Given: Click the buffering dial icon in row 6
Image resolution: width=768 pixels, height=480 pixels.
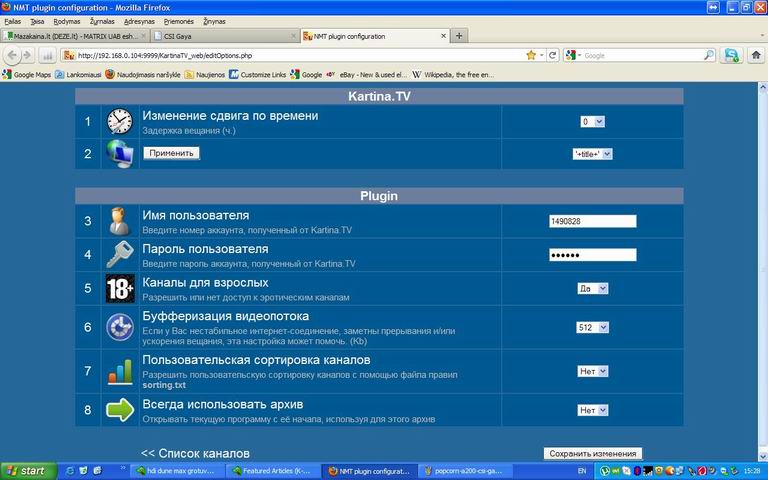Looking at the screenshot, I should click(x=120, y=327).
